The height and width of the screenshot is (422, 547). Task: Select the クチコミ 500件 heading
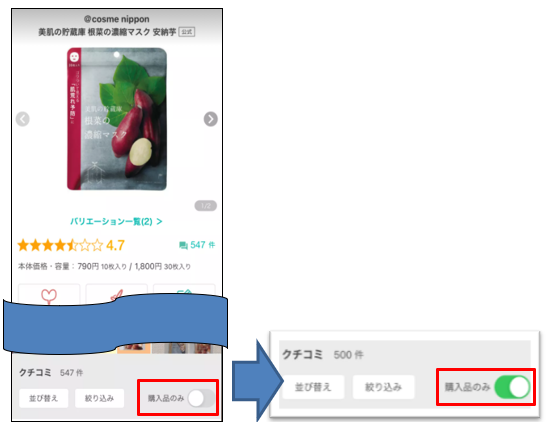(323, 355)
